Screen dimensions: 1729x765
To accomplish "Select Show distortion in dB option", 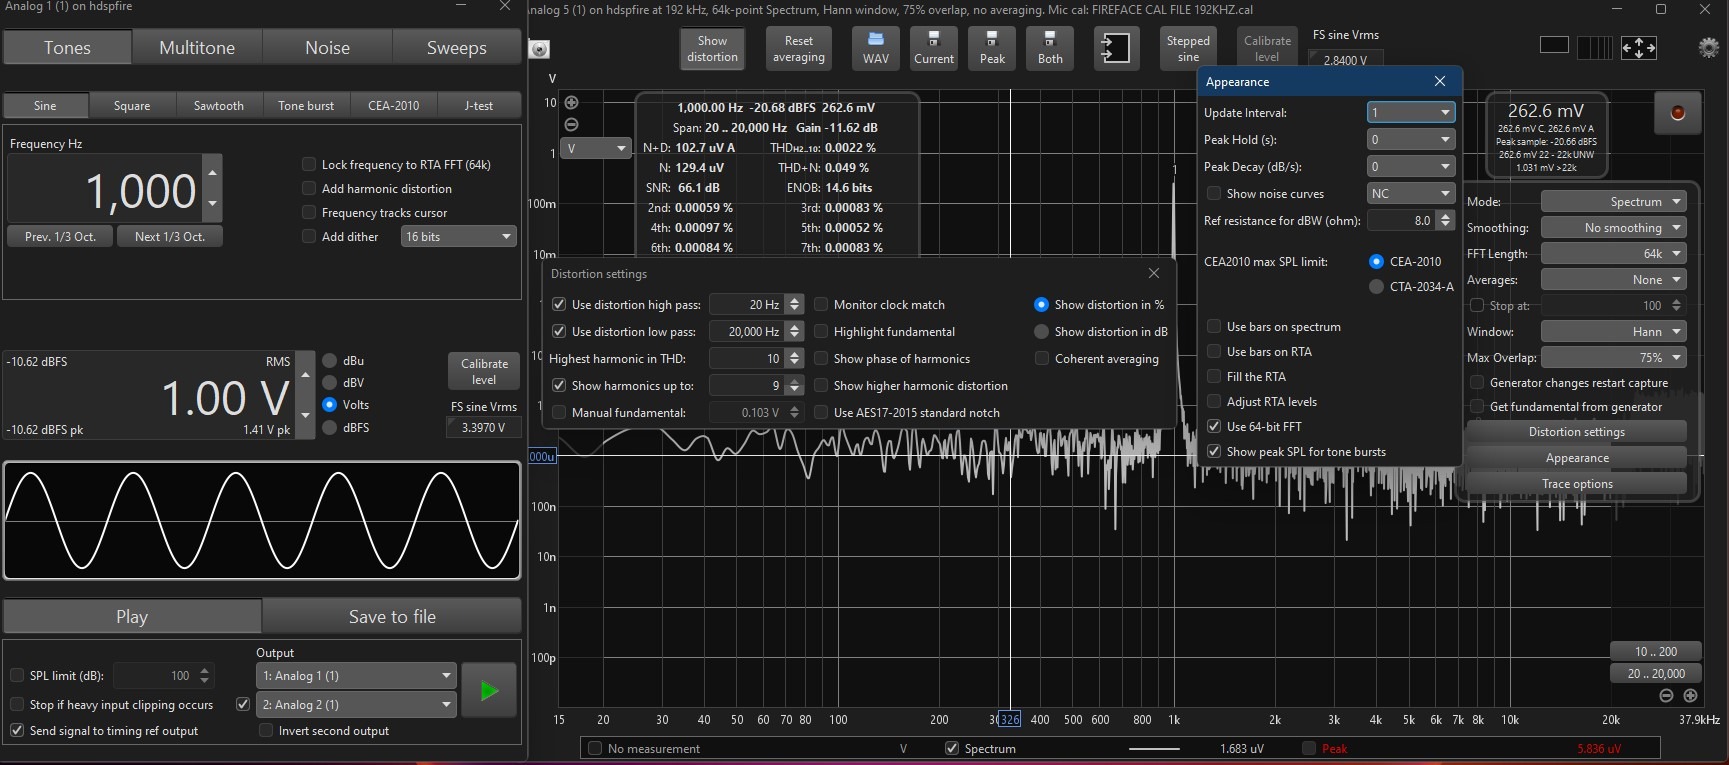I will pos(1041,332).
